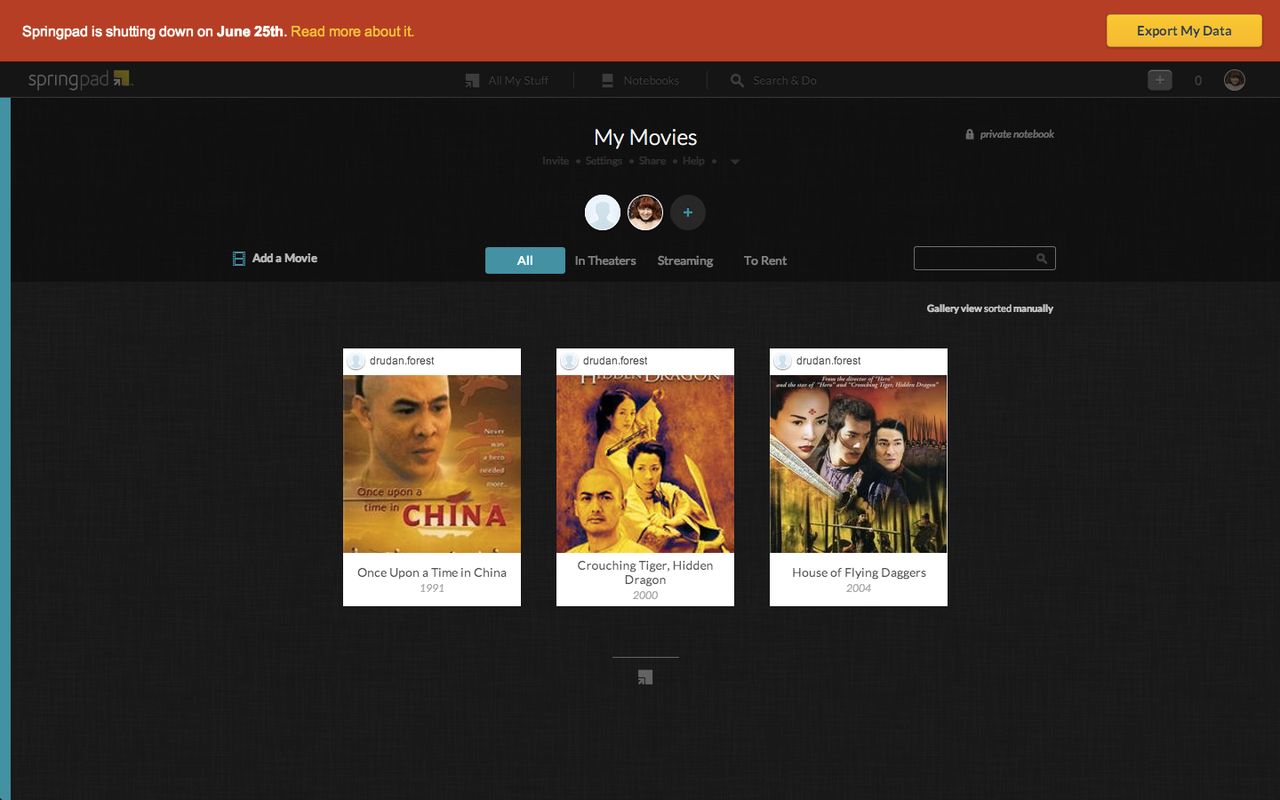Click the private notebook lock icon
Screen dimensions: 1280x800
(969, 134)
